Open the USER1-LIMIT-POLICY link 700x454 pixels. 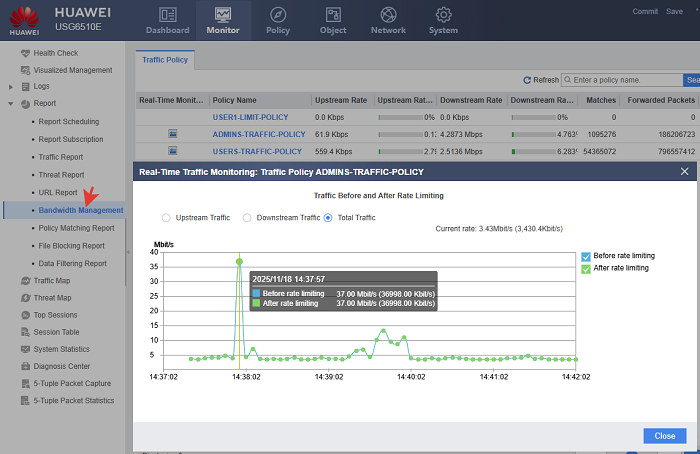pos(250,117)
